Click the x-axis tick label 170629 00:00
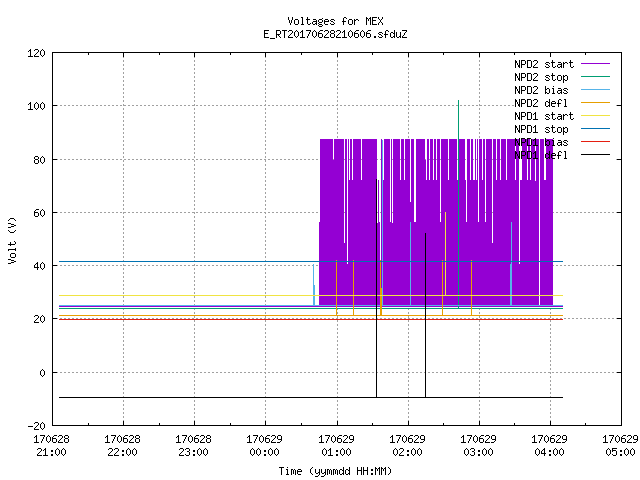This screenshot has width=640, height=480. click(x=264, y=446)
